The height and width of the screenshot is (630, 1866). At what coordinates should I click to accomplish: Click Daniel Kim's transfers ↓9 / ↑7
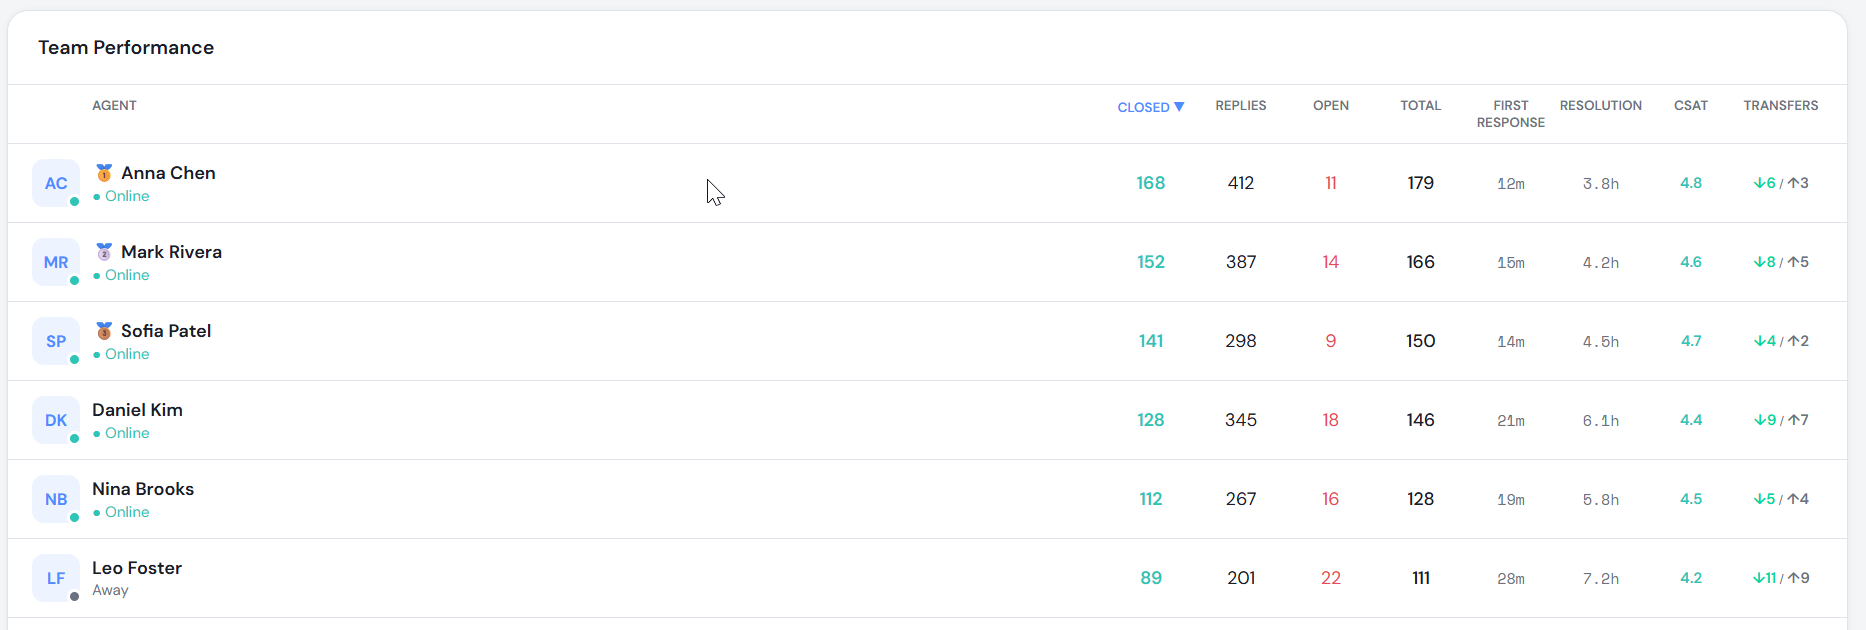pos(1781,420)
